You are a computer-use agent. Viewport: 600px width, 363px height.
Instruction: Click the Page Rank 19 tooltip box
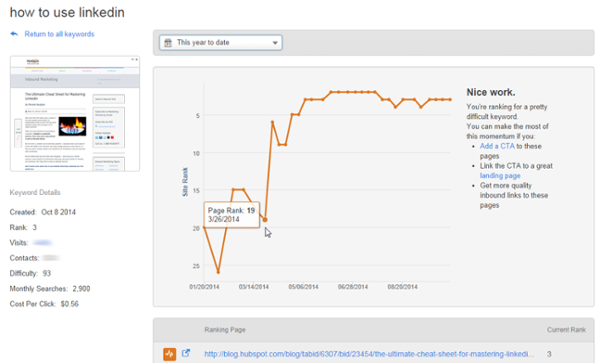232,215
